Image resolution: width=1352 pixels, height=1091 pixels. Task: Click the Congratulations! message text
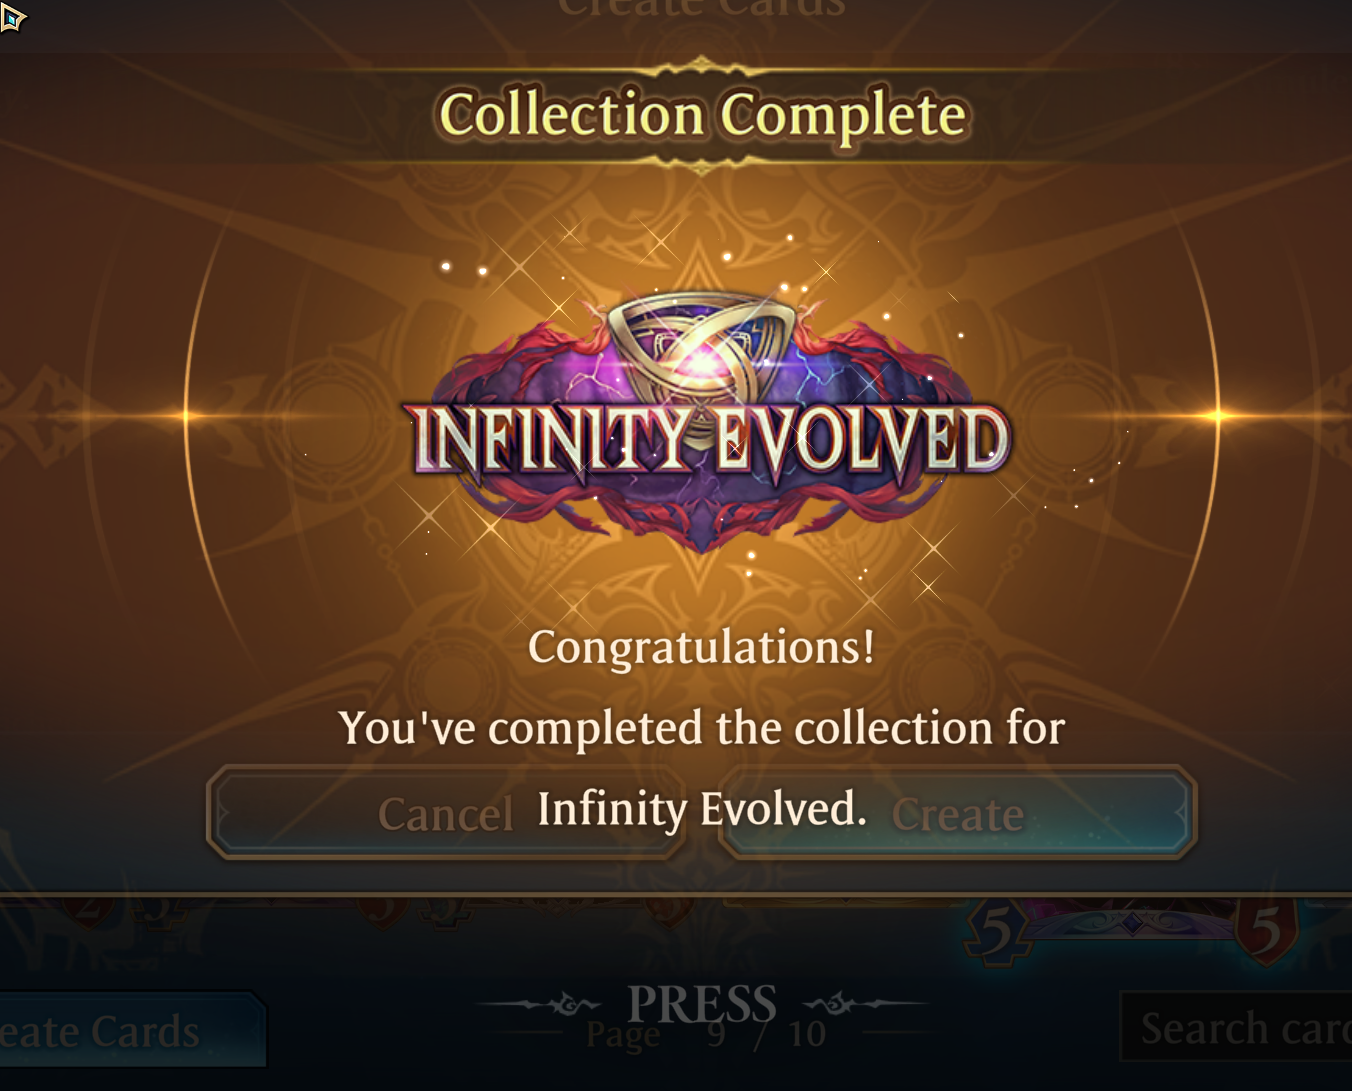(x=702, y=647)
